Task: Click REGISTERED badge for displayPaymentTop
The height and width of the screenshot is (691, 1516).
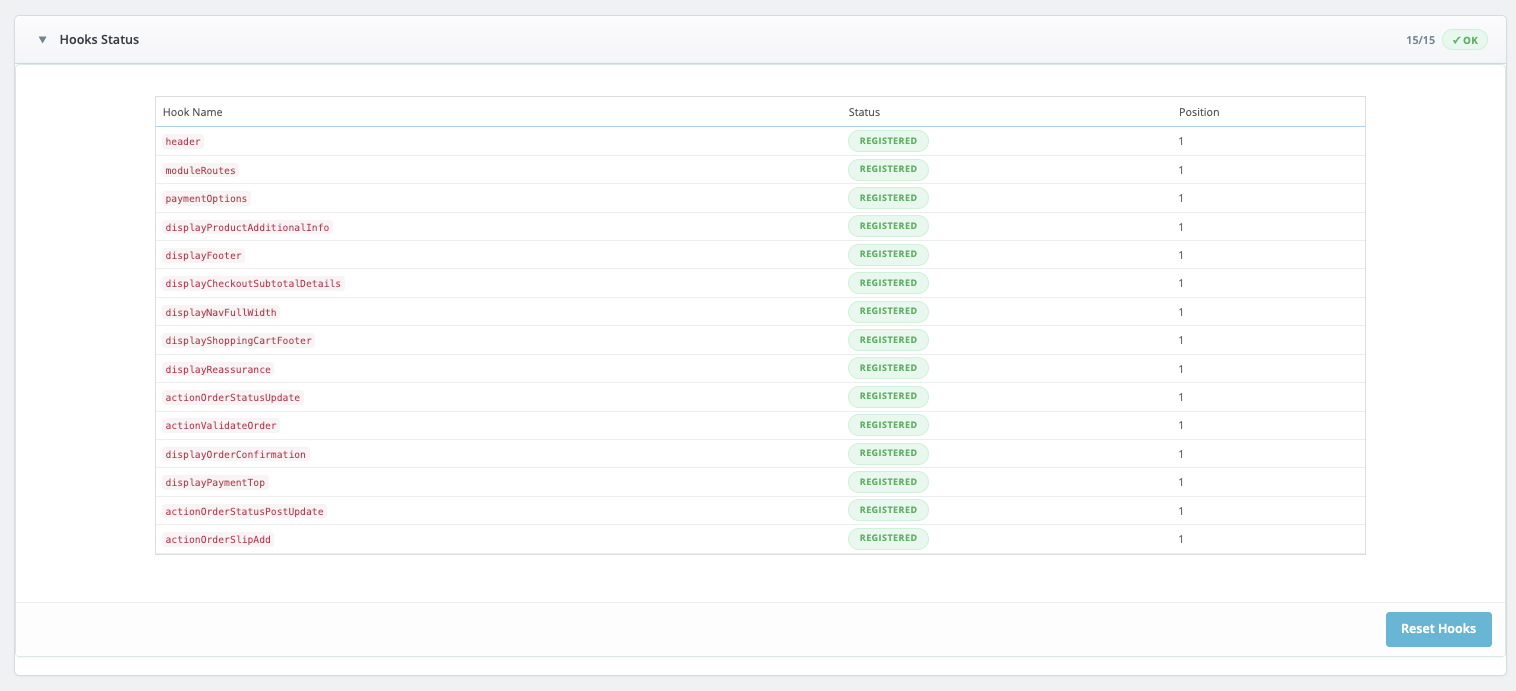Action: coord(888,482)
